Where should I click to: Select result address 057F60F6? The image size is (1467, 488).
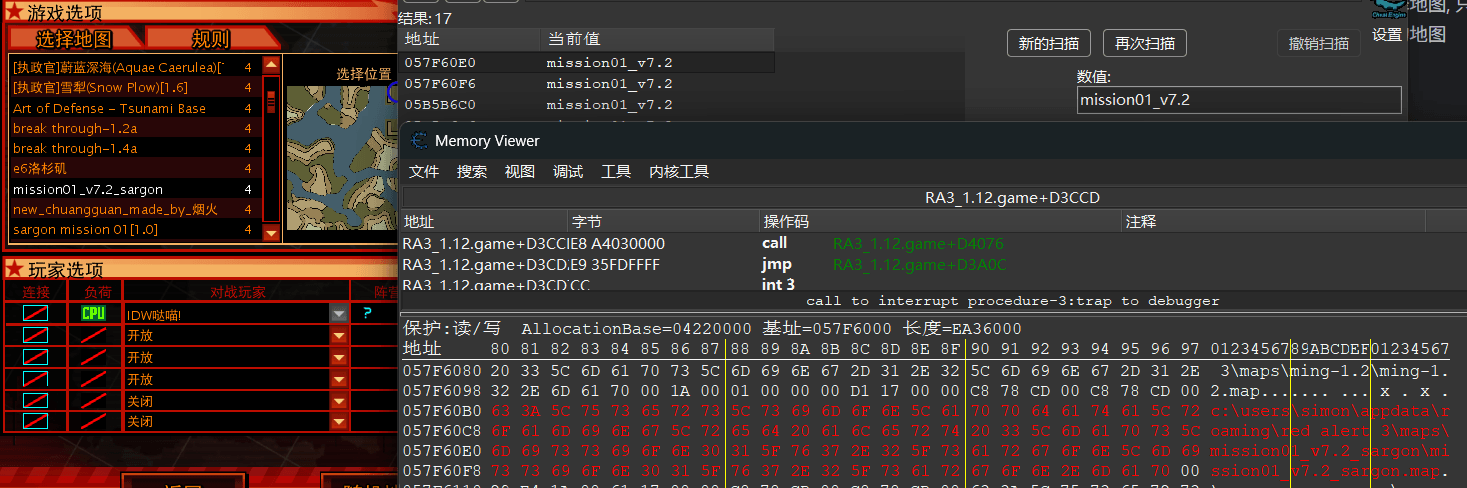click(x=587, y=84)
